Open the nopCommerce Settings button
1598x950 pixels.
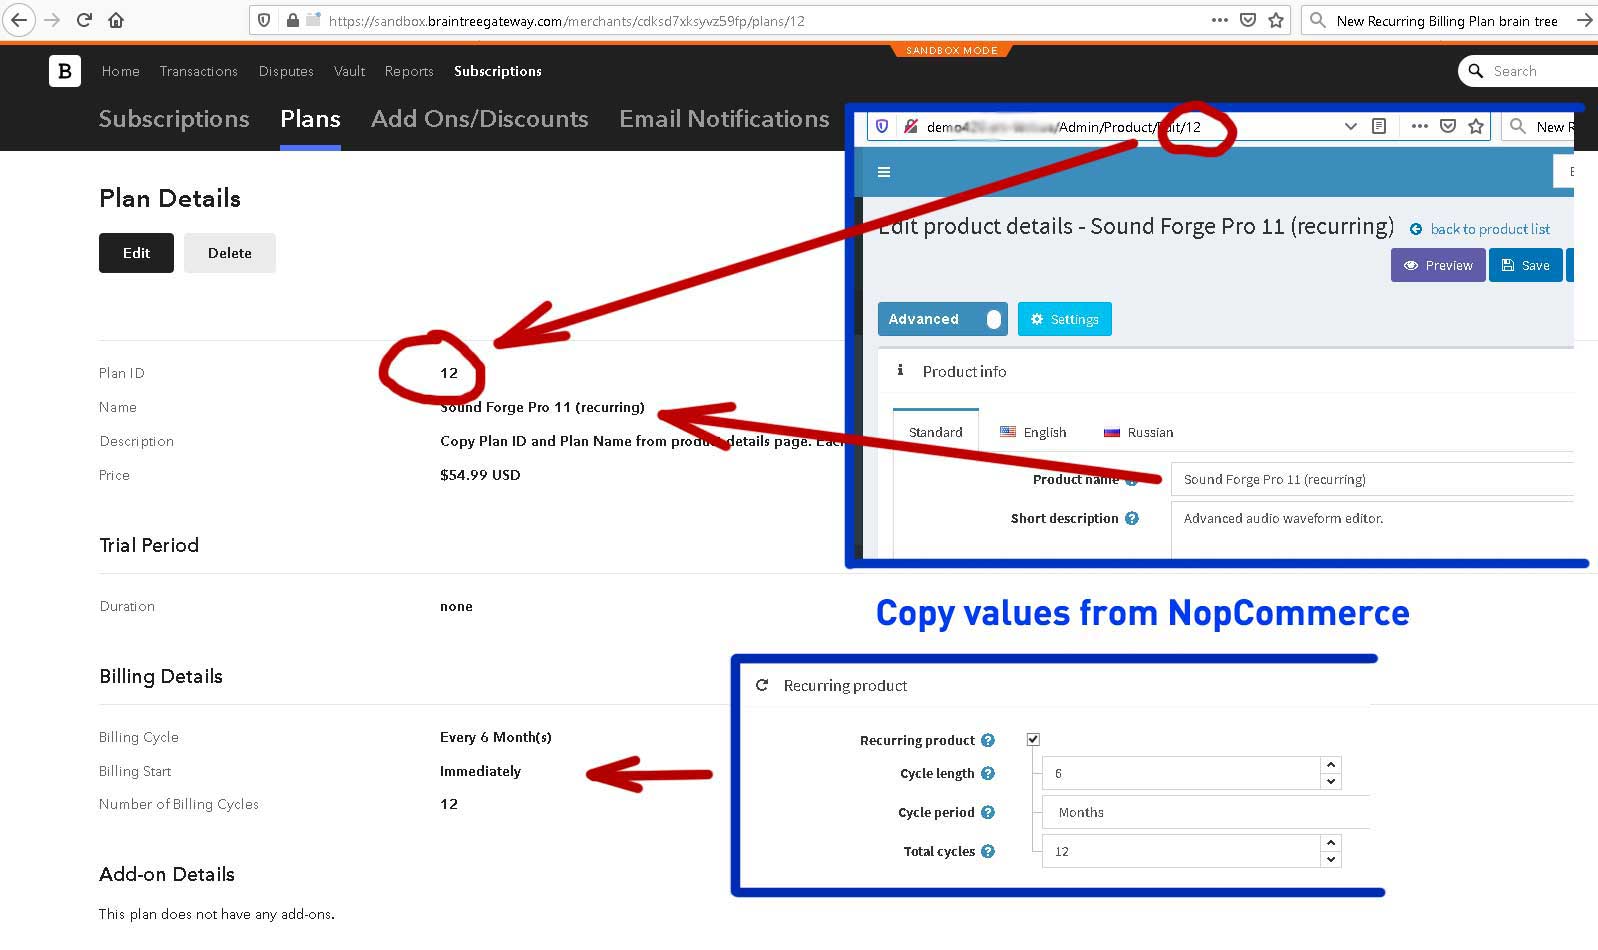[x=1065, y=319]
